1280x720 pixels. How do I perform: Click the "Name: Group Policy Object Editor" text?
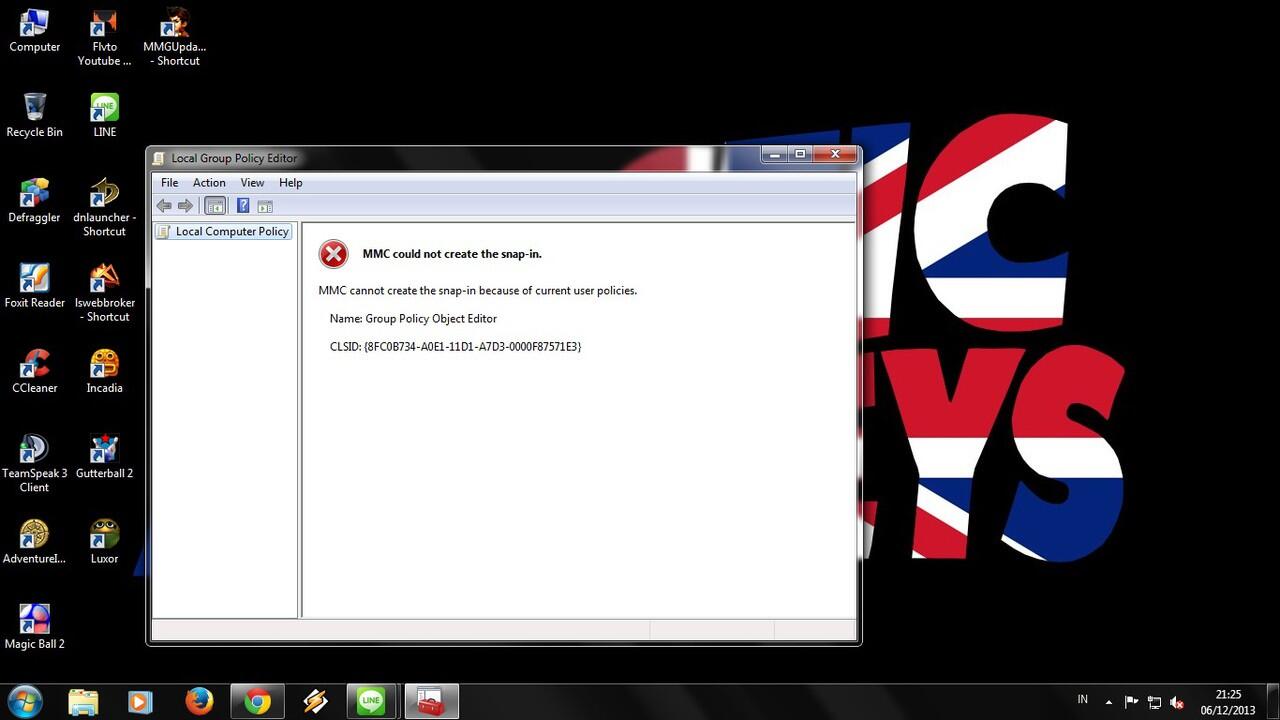[413, 318]
